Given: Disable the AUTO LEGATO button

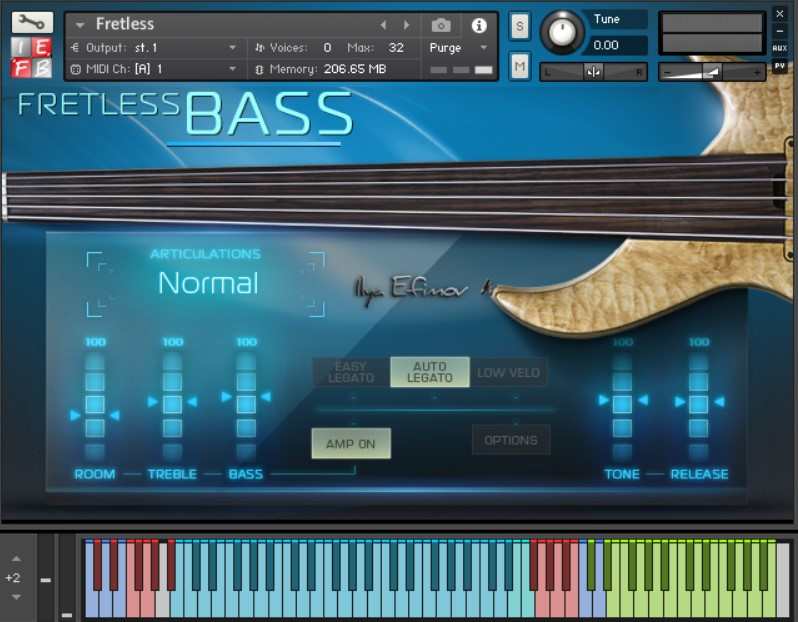Looking at the screenshot, I should pyautogui.click(x=430, y=372).
